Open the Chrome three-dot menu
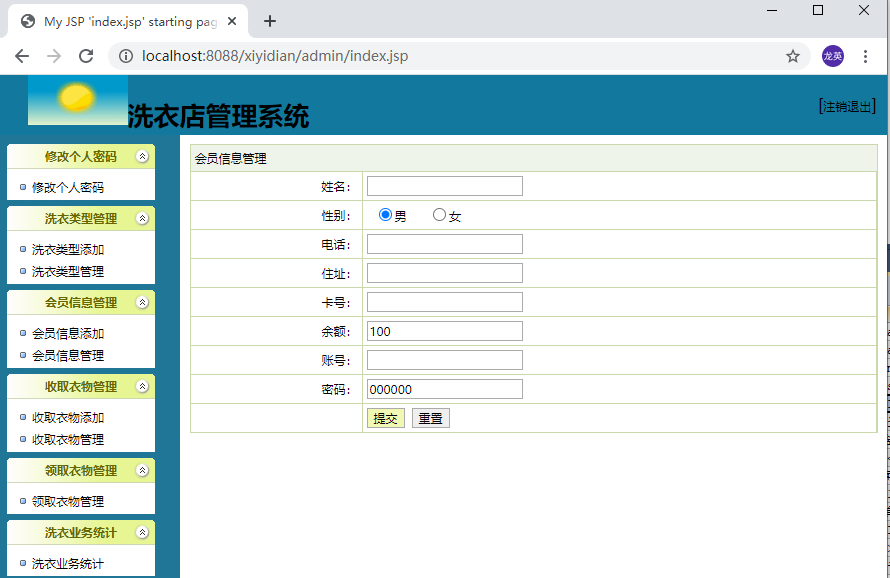This screenshot has width=890, height=578. tap(866, 56)
